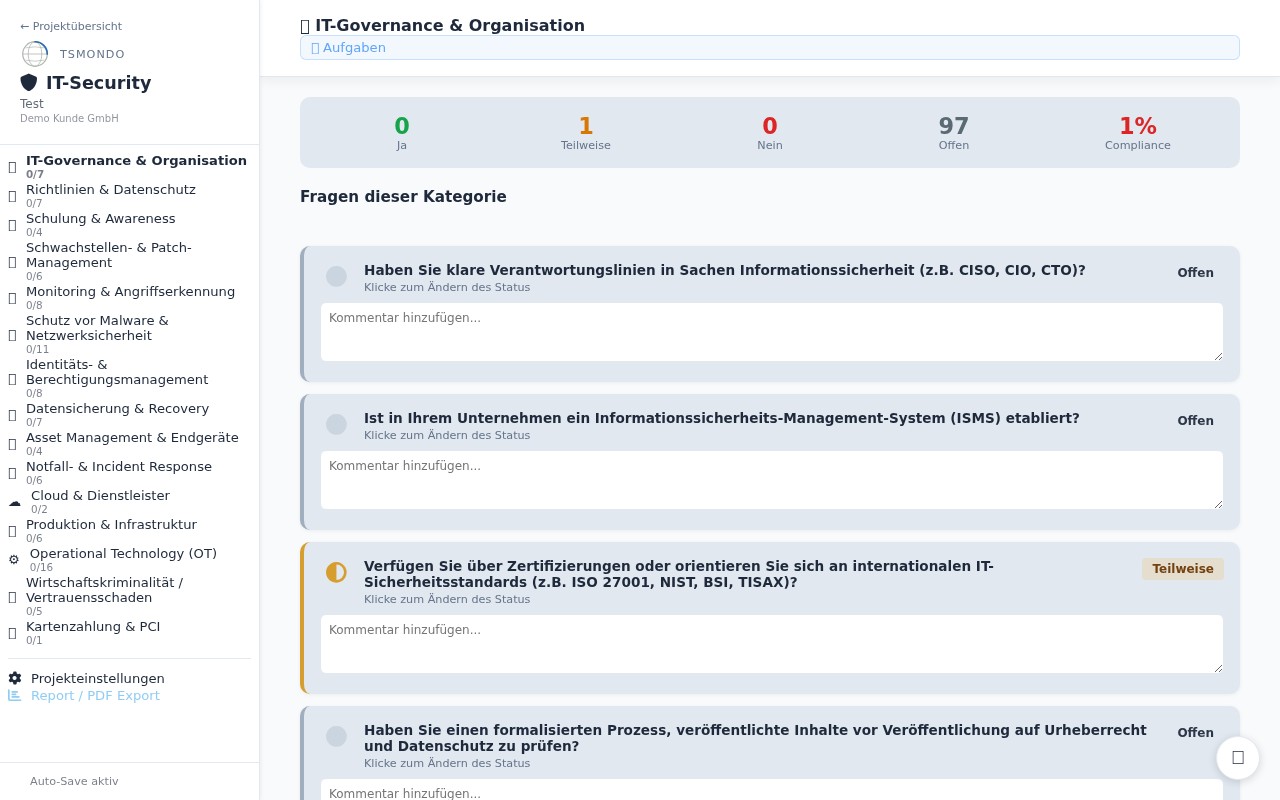
Task: Click the 1% Compliance figure
Action: tap(1138, 127)
